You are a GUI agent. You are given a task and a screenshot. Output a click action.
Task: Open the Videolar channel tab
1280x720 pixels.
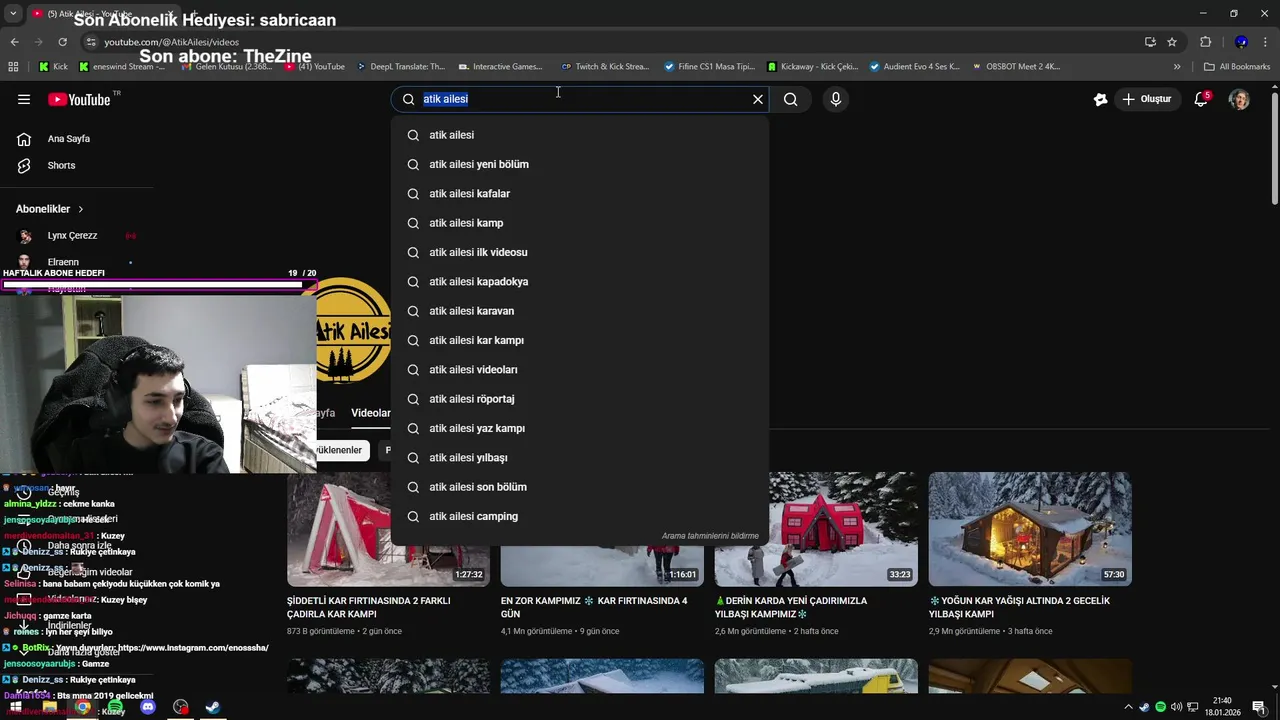(x=371, y=413)
